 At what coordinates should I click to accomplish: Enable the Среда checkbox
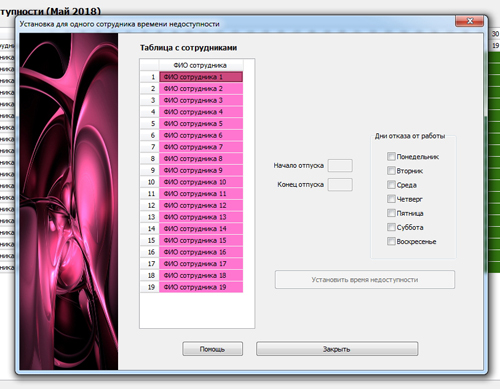click(x=391, y=185)
